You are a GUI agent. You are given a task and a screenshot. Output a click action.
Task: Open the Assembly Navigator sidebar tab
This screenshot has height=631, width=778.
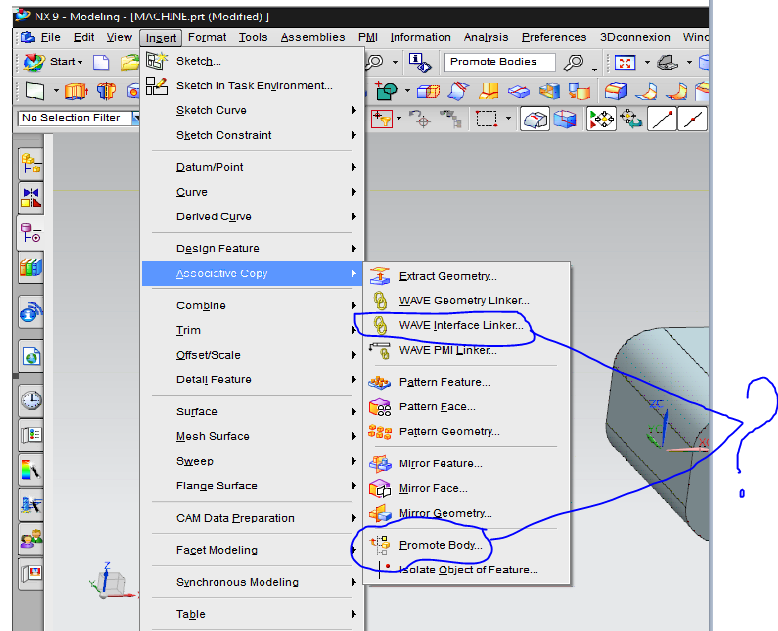coord(31,163)
